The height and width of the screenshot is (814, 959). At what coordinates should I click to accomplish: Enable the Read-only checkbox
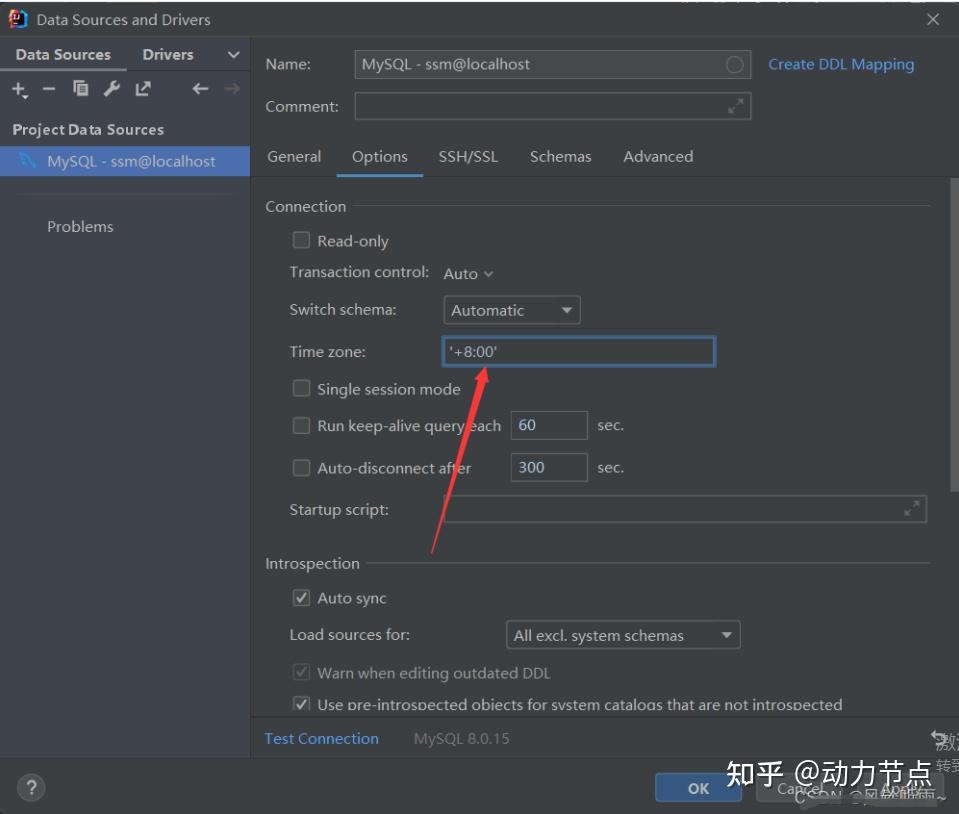302,240
